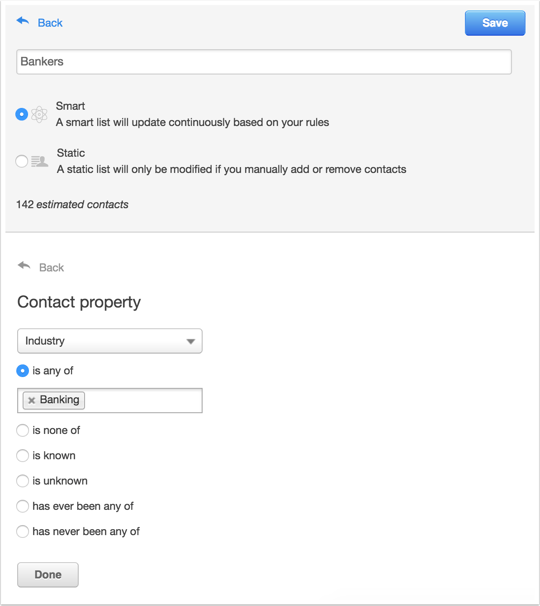This screenshot has height=606, width=540.
Task: Click the blue Save button
Action: click(x=495, y=23)
